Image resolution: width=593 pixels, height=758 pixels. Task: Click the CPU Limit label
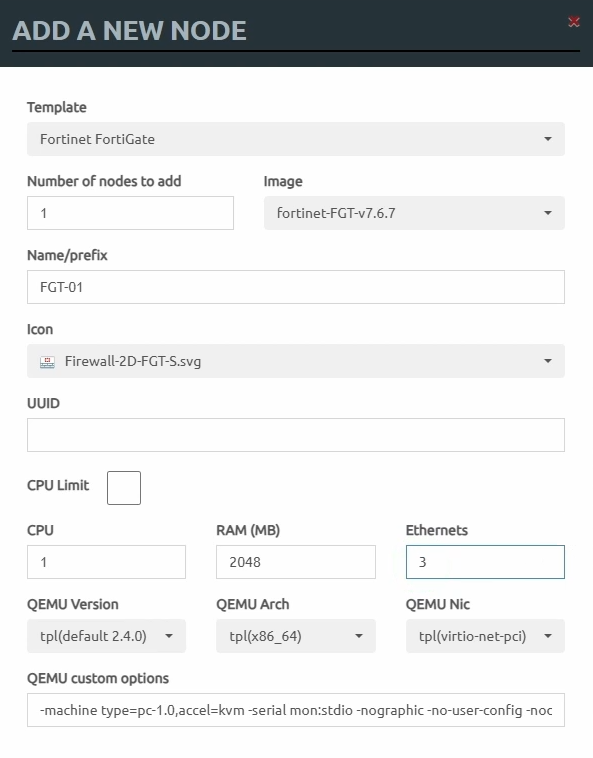point(58,485)
